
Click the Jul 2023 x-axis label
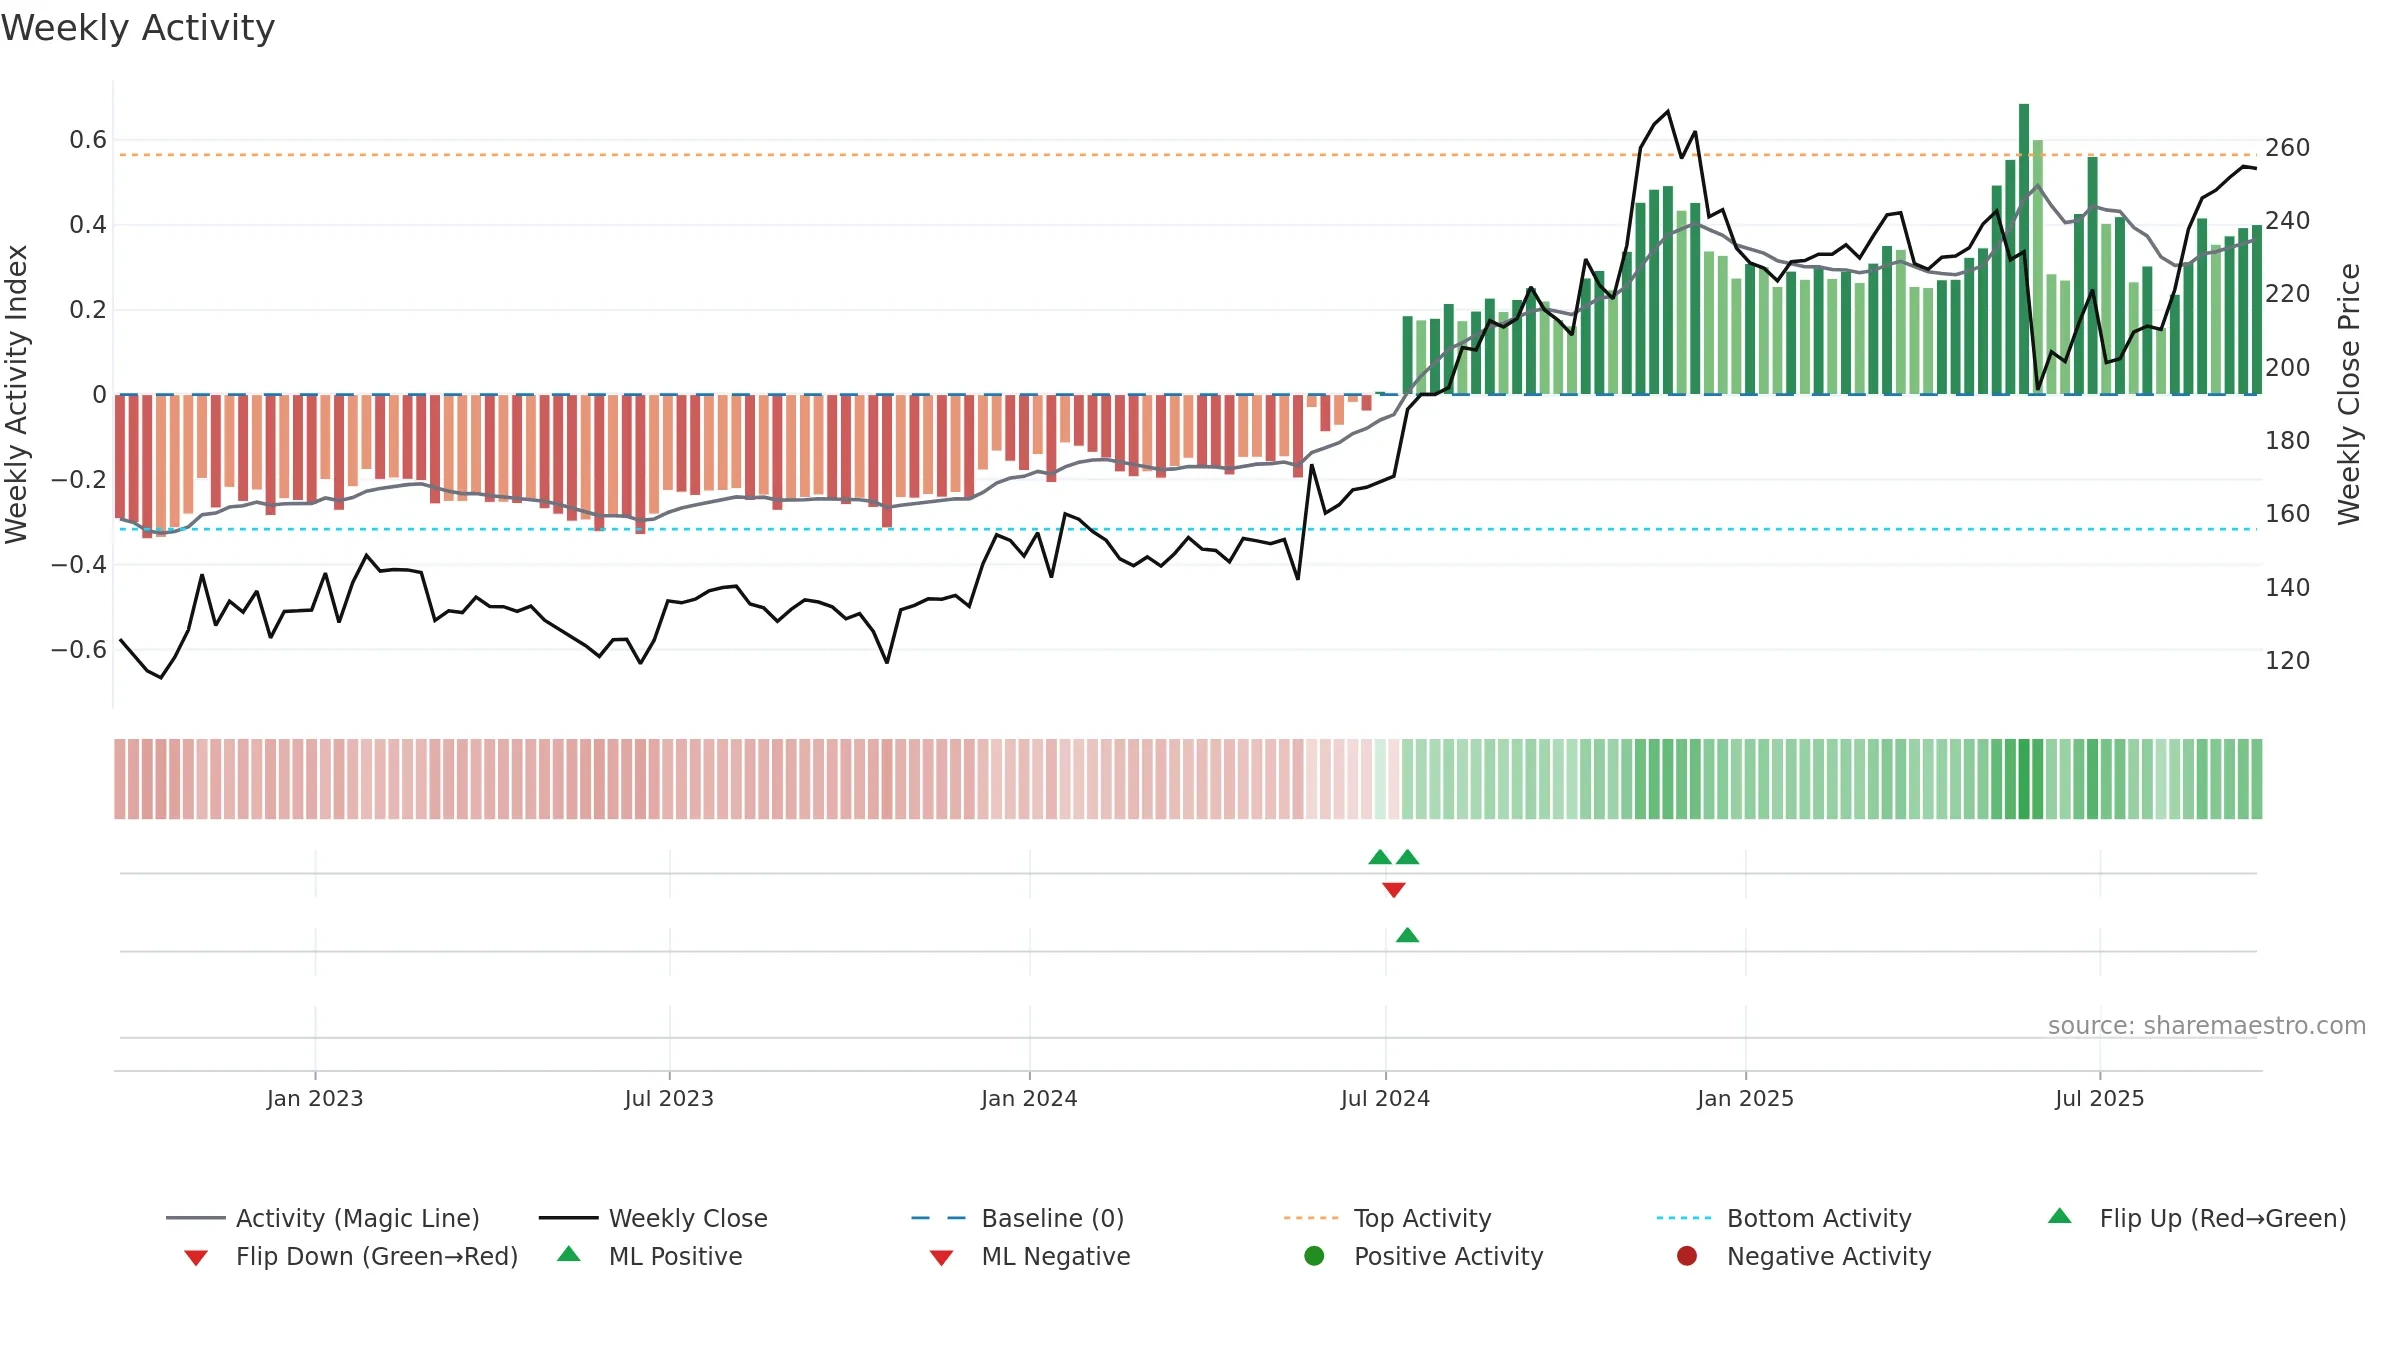coord(669,1099)
